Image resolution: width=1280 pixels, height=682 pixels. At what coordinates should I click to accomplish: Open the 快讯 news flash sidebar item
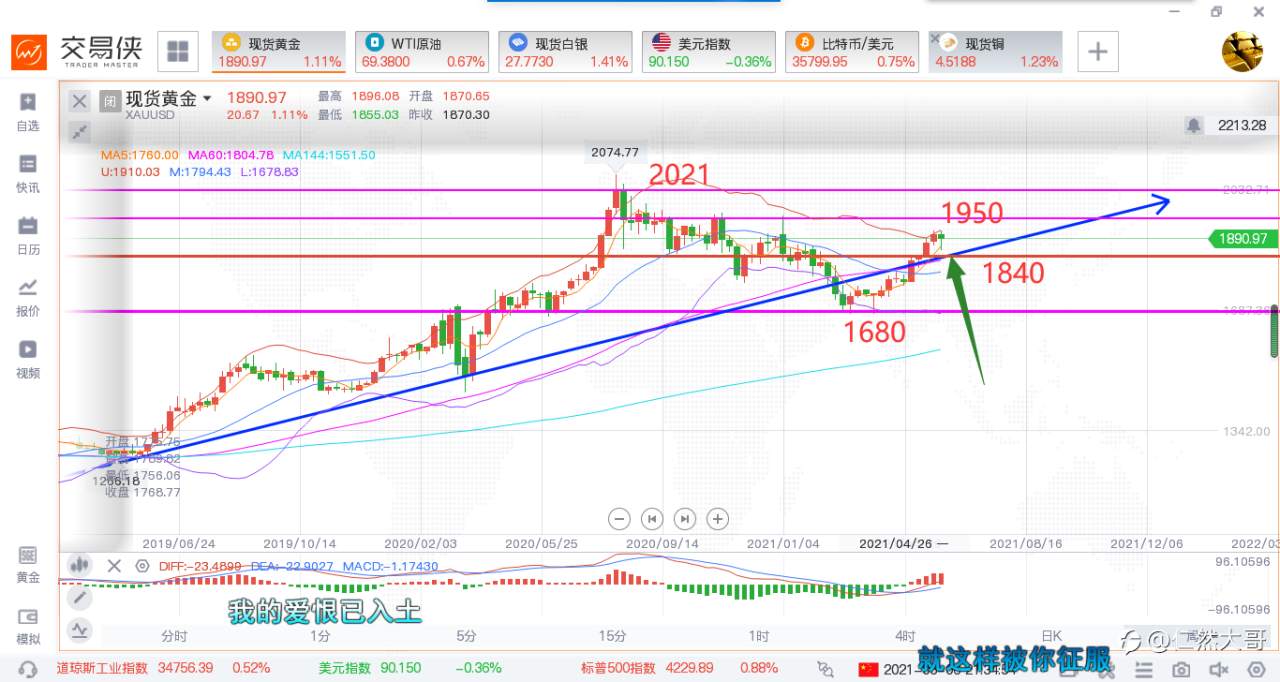click(28, 174)
